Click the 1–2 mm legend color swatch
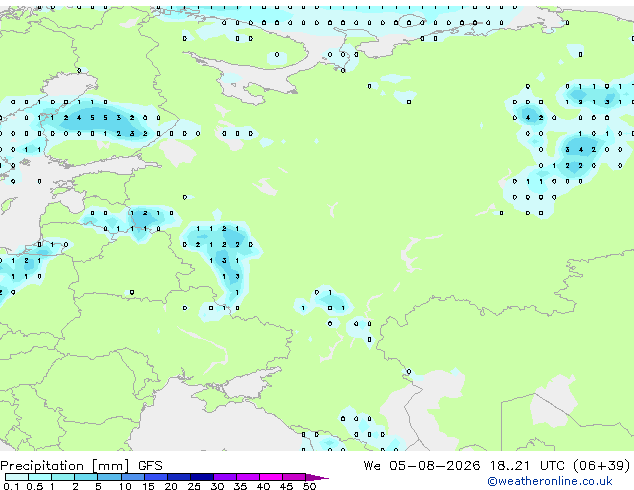Image resolution: width=634 pixels, height=490 pixels. point(63,477)
